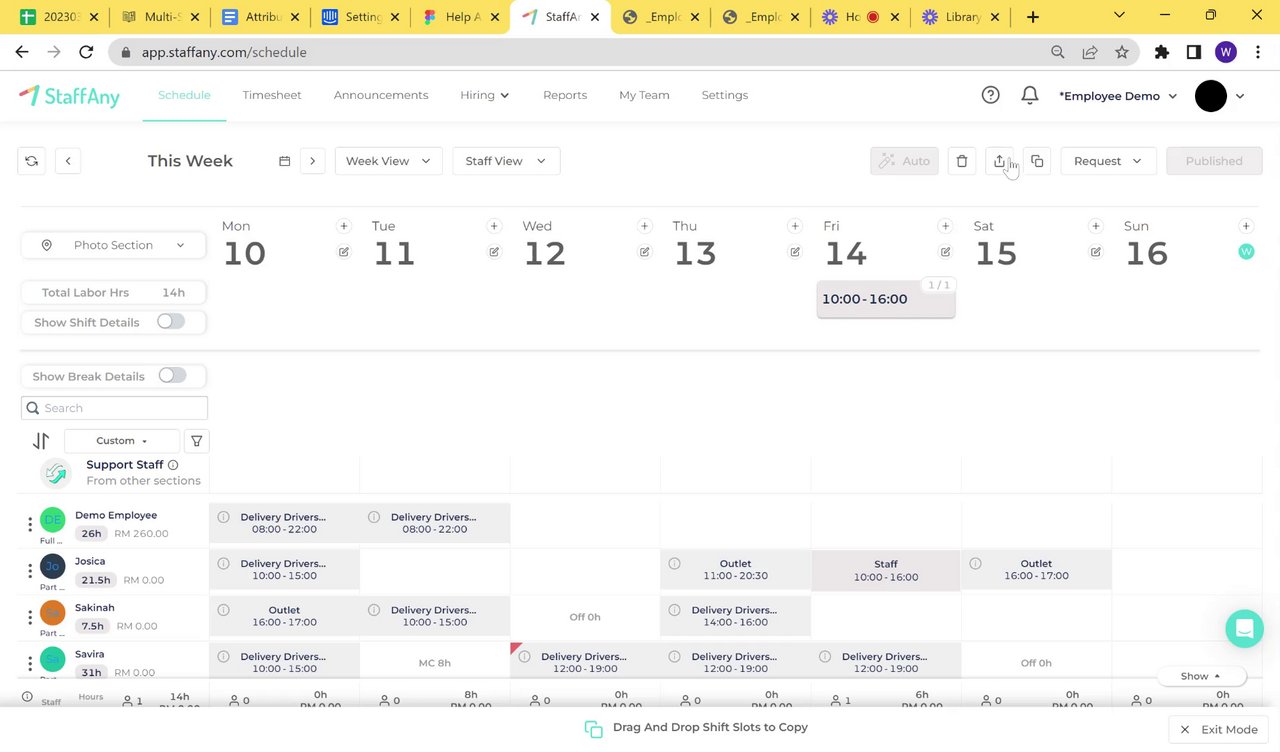The width and height of the screenshot is (1280, 752).
Task: Switch to the Timesheet tab
Action: click(272, 95)
